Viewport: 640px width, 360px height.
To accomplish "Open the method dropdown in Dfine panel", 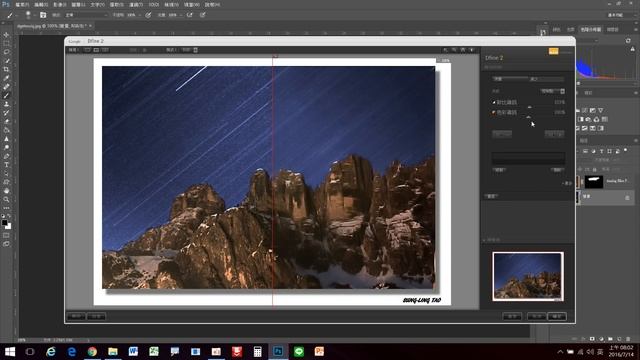I will (x=552, y=91).
